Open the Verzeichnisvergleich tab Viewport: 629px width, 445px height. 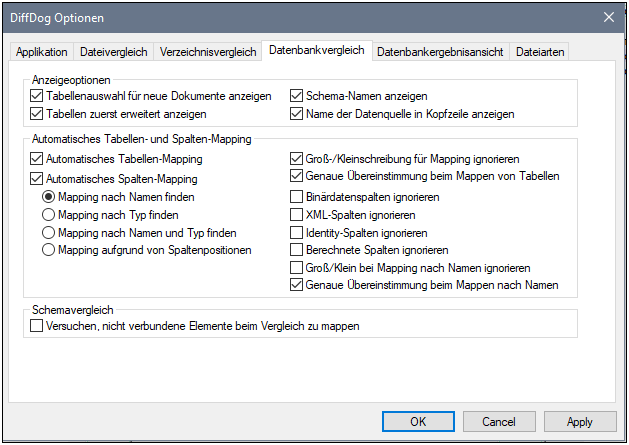(x=208, y=52)
